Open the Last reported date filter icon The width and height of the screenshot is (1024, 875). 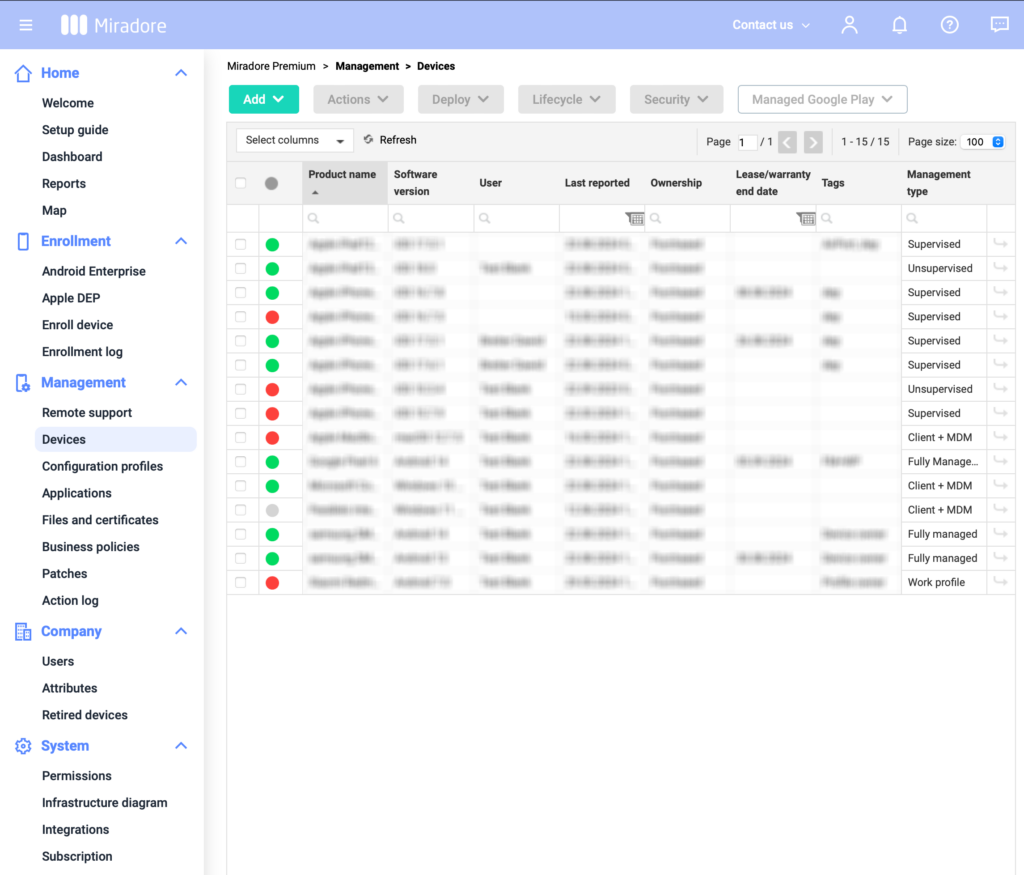point(634,218)
